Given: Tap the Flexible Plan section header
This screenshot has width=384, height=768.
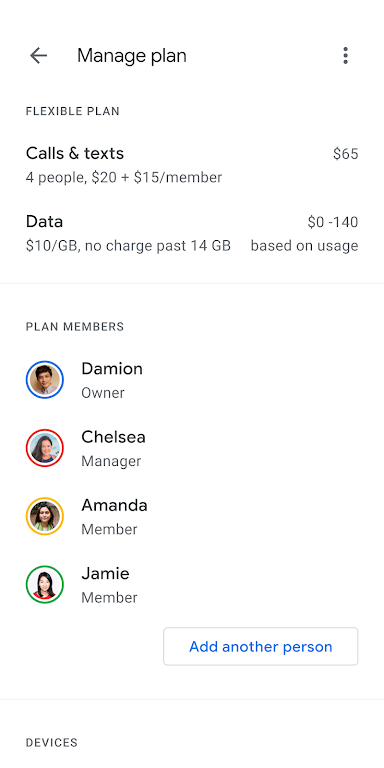Looking at the screenshot, I should click(72, 111).
